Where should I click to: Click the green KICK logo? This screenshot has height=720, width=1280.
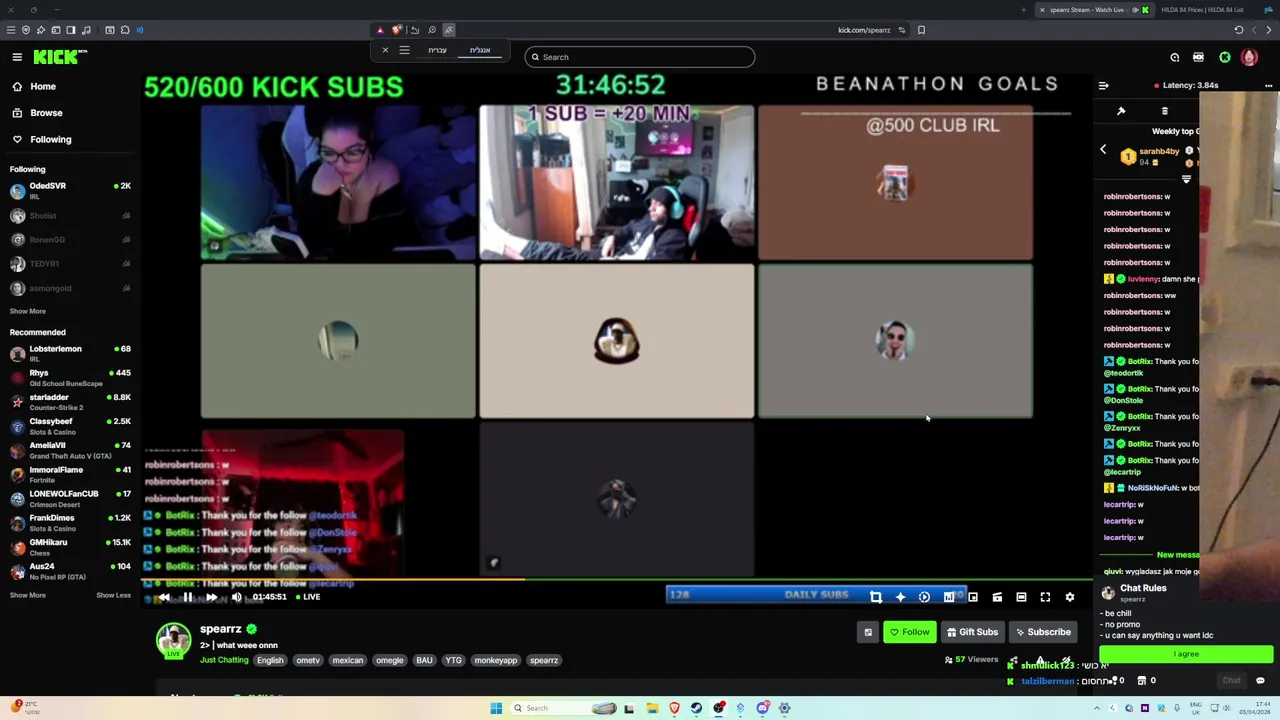point(58,57)
